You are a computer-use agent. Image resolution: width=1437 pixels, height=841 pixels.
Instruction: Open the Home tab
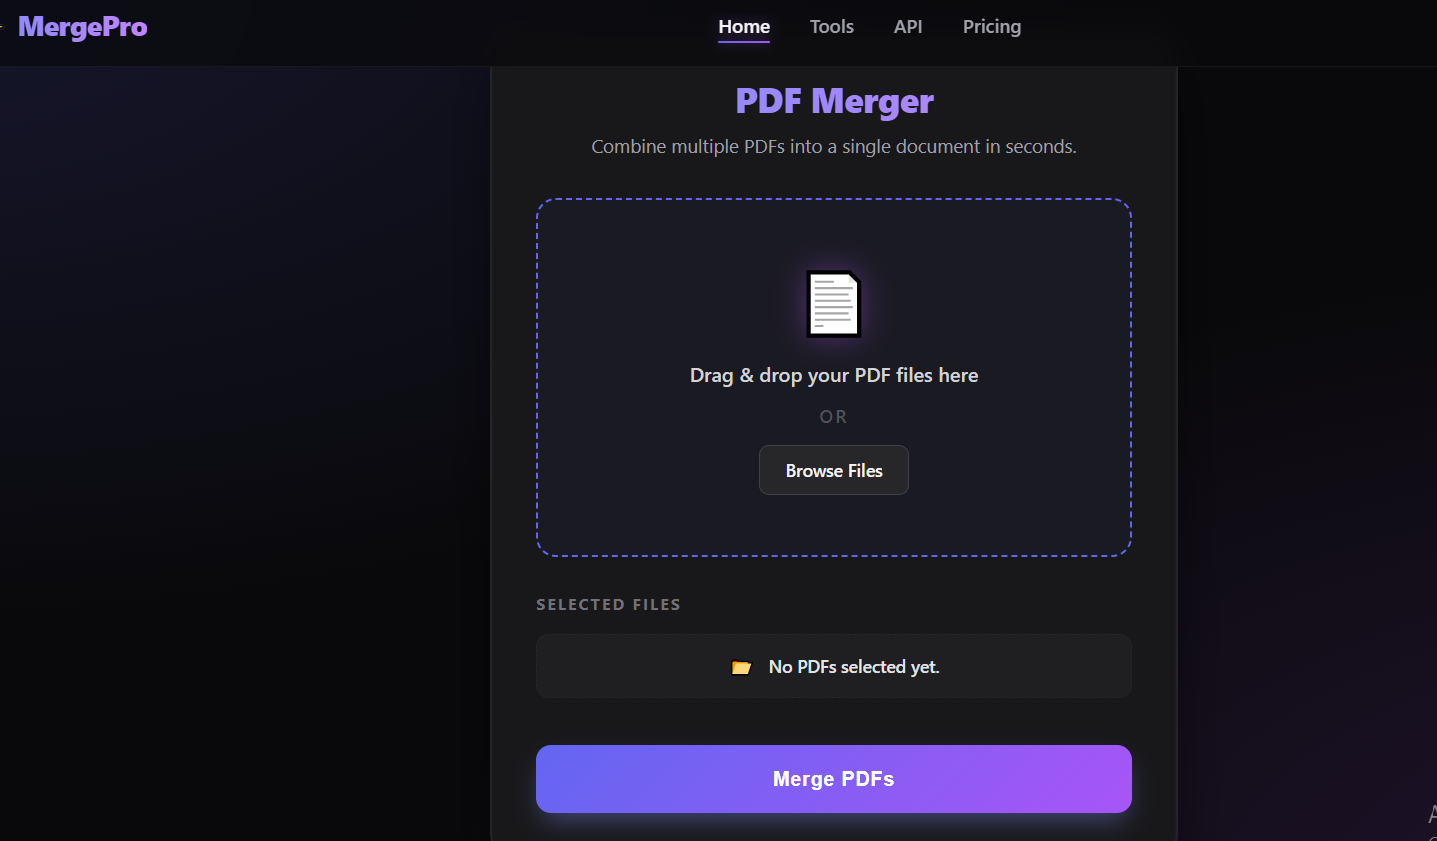pos(744,27)
